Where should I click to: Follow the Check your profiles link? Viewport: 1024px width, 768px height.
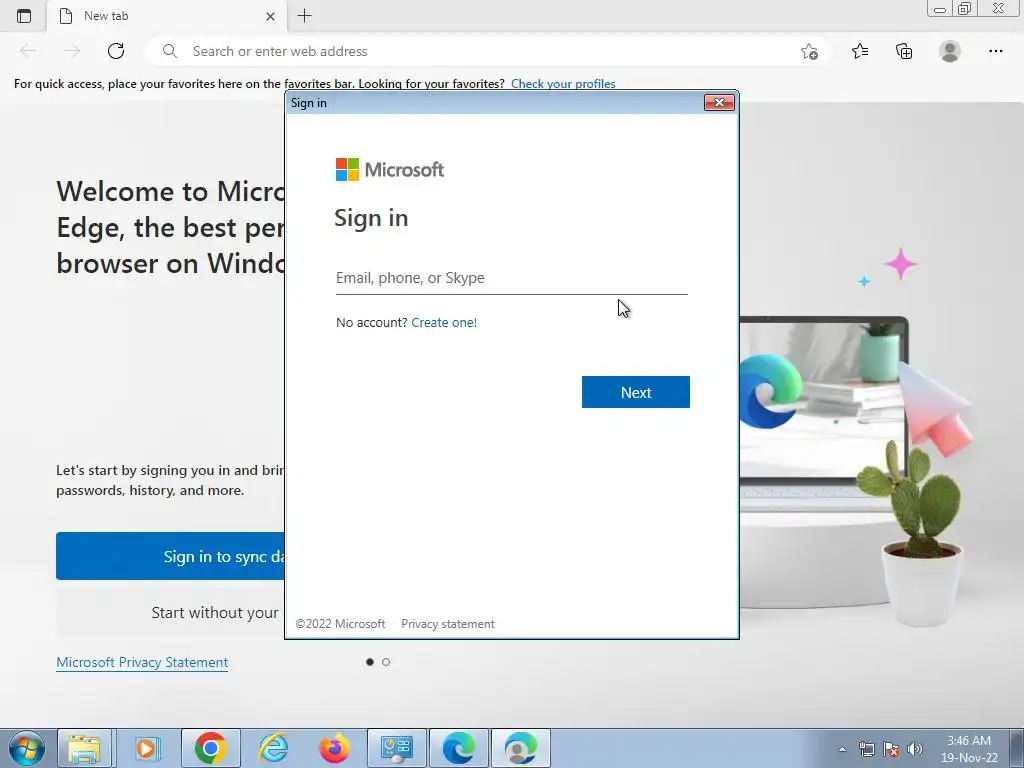coord(563,84)
